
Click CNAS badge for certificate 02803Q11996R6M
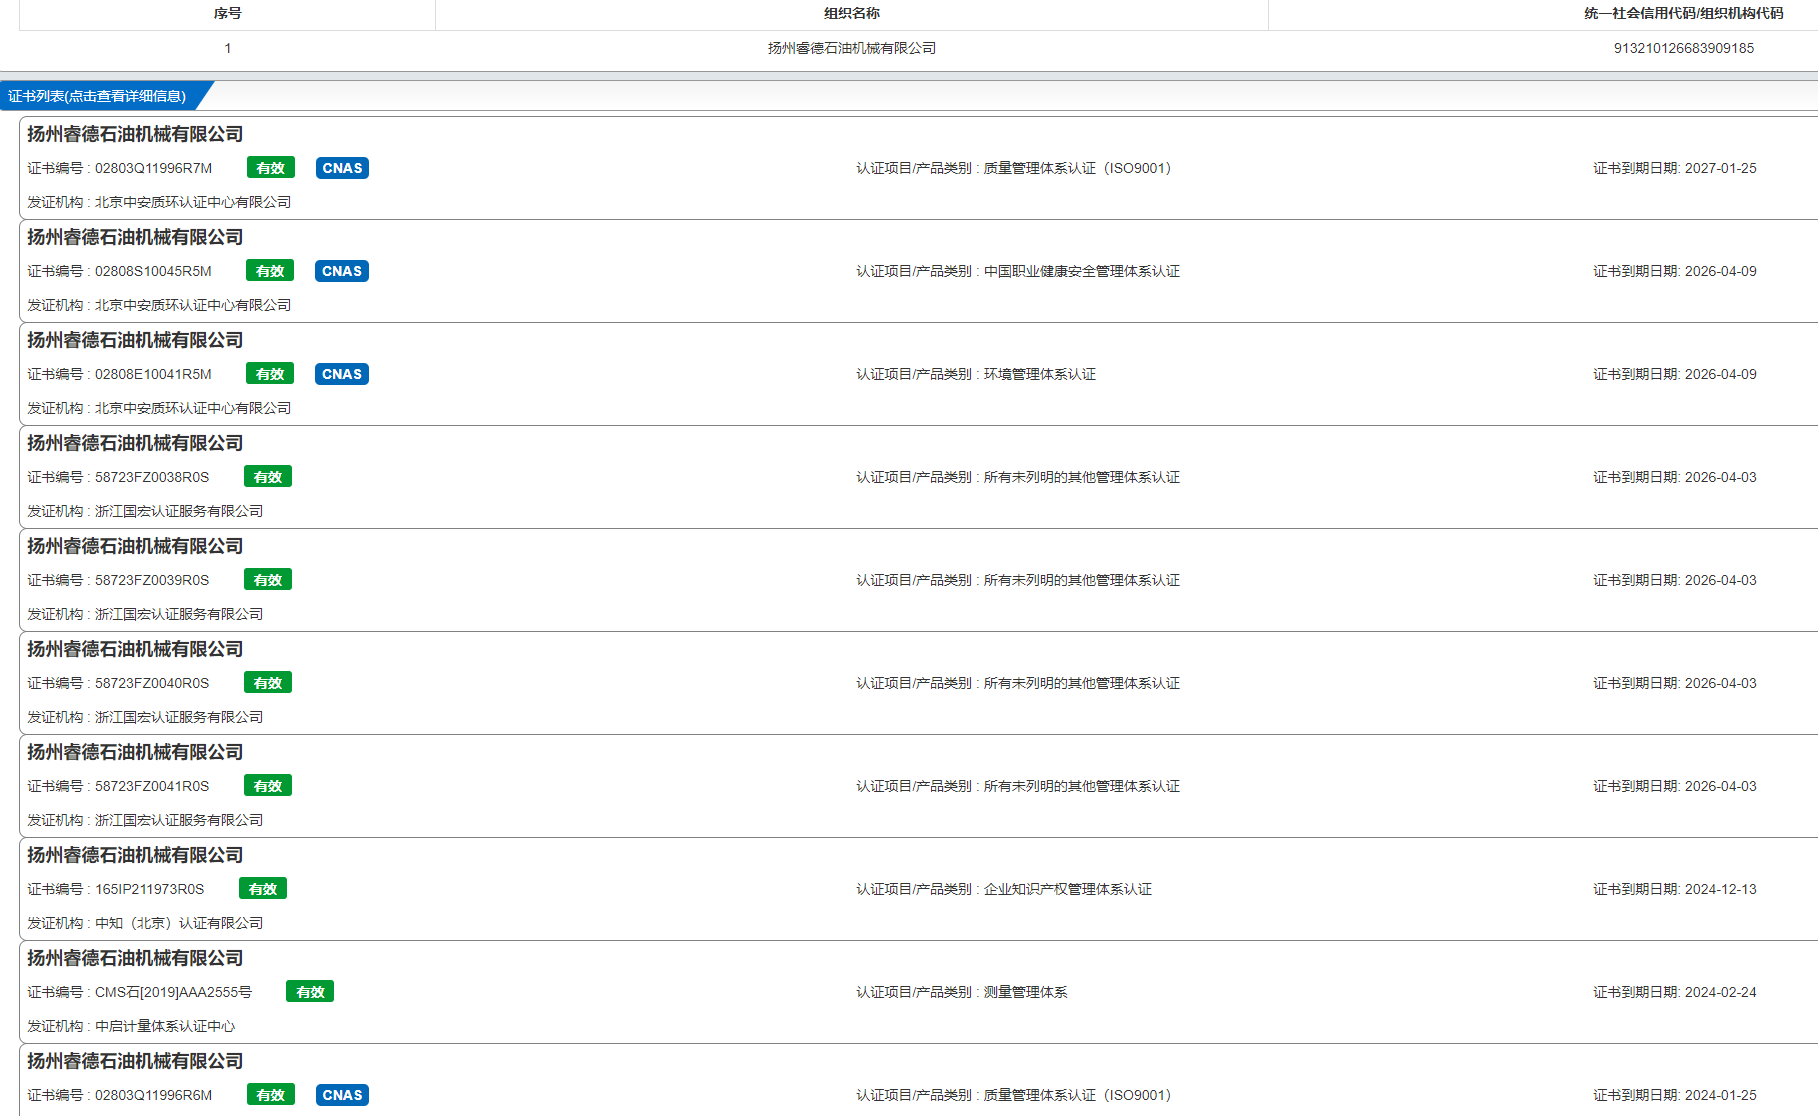click(x=342, y=1095)
